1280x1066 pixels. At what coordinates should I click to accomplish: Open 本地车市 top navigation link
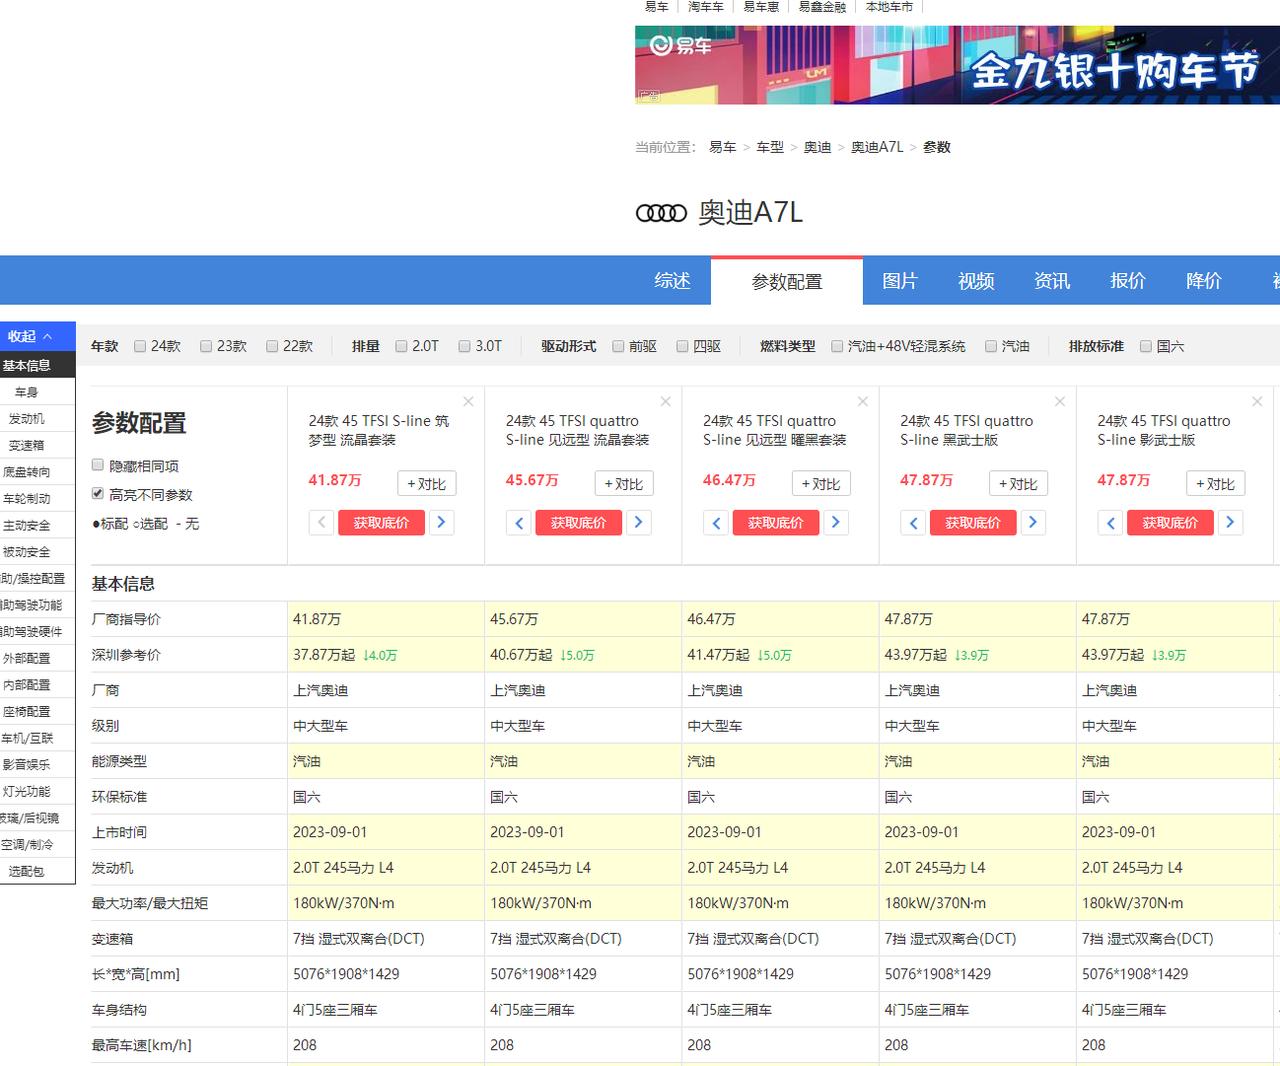pos(889,7)
